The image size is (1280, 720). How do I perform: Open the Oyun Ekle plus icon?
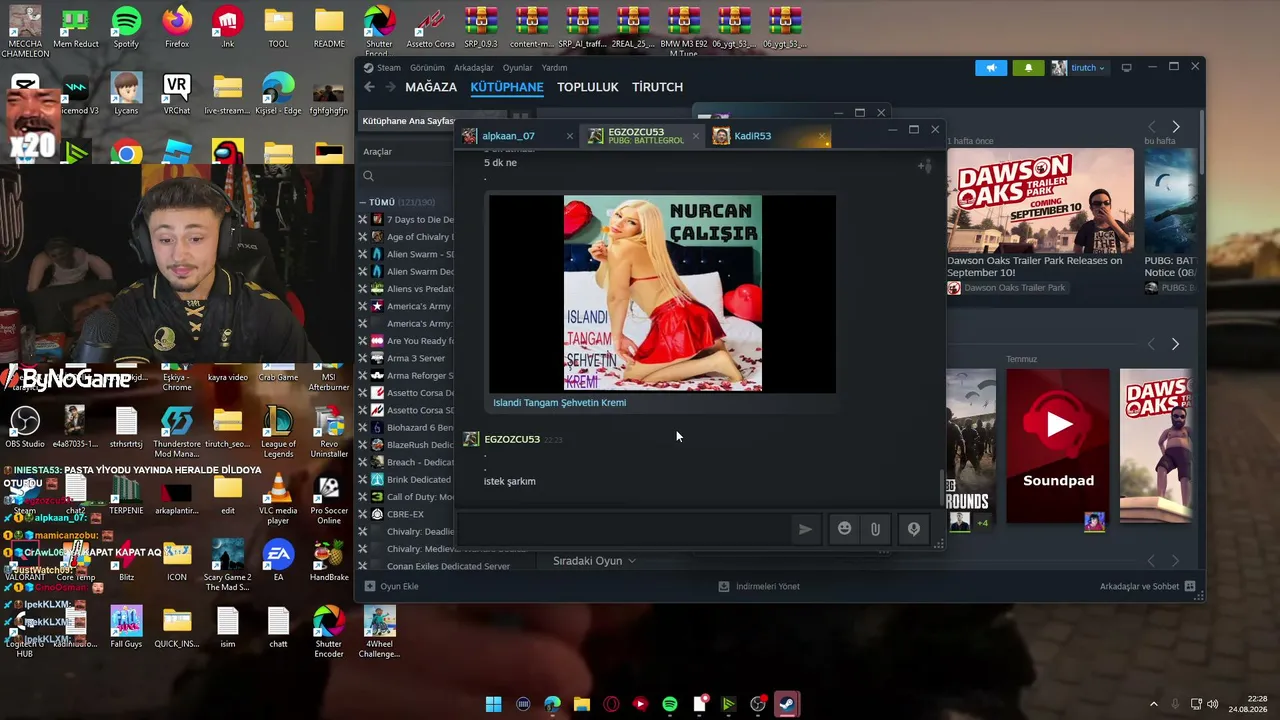(x=370, y=586)
